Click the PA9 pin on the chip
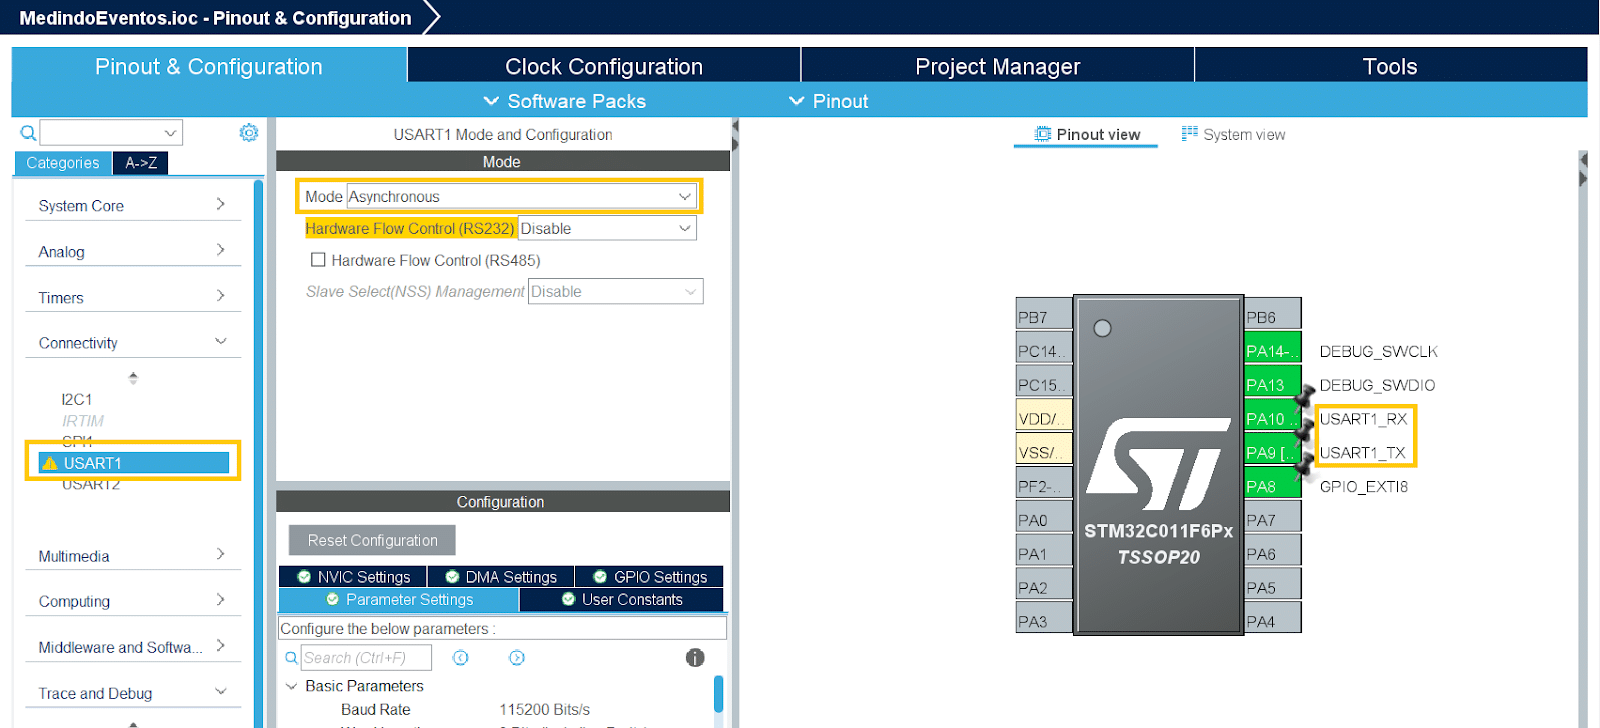The height and width of the screenshot is (728, 1600). click(x=1271, y=453)
